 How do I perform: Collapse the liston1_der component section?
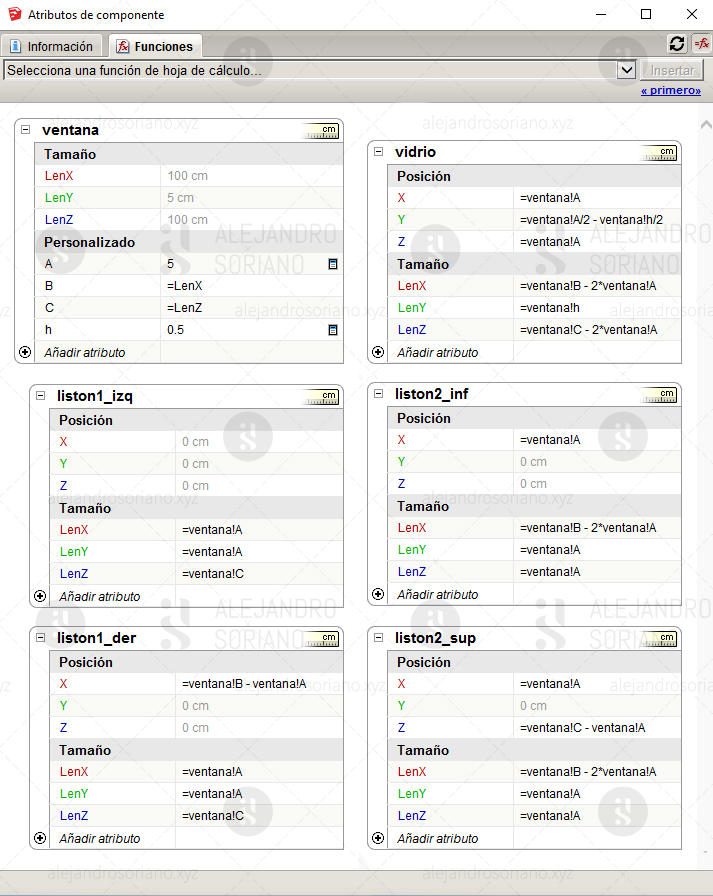[41, 638]
